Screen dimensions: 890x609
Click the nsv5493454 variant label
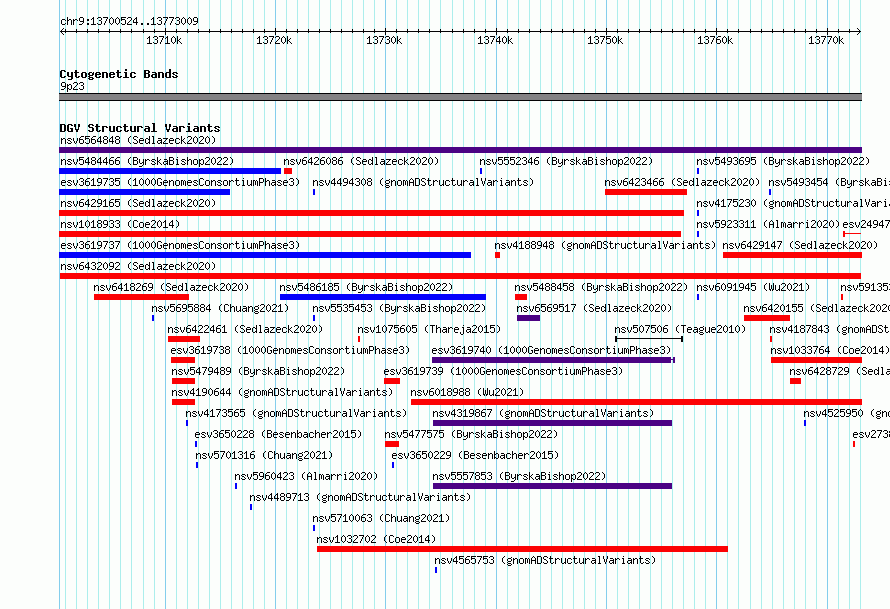tap(829, 182)
